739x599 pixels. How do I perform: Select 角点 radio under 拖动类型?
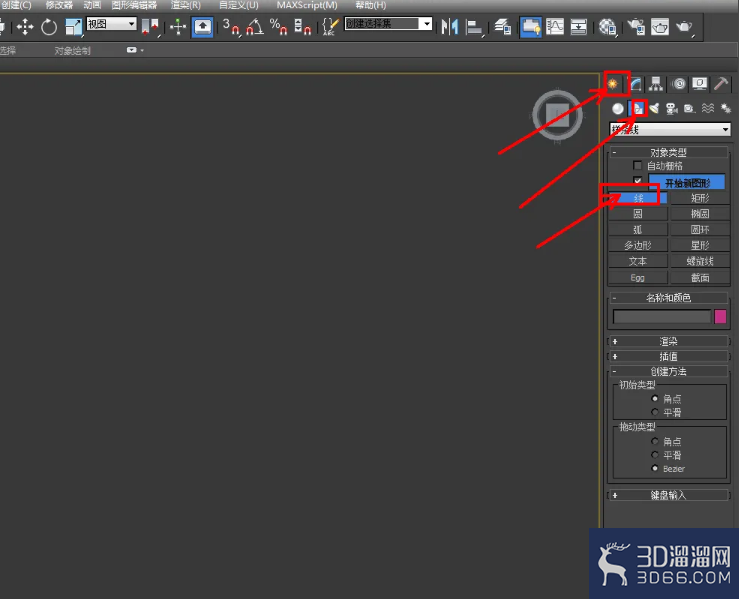(655, 441)
